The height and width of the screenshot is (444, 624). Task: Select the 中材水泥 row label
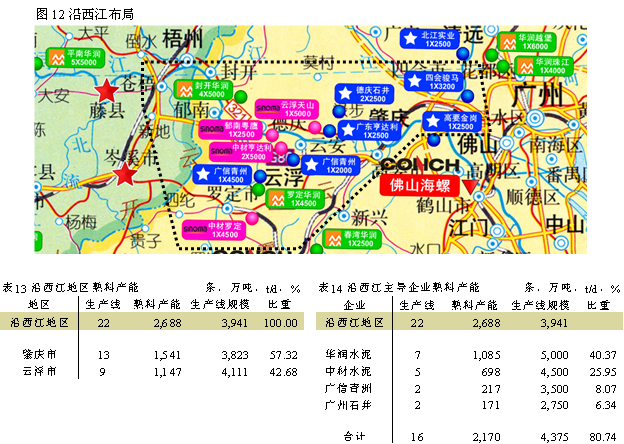(x=348, y=371)
